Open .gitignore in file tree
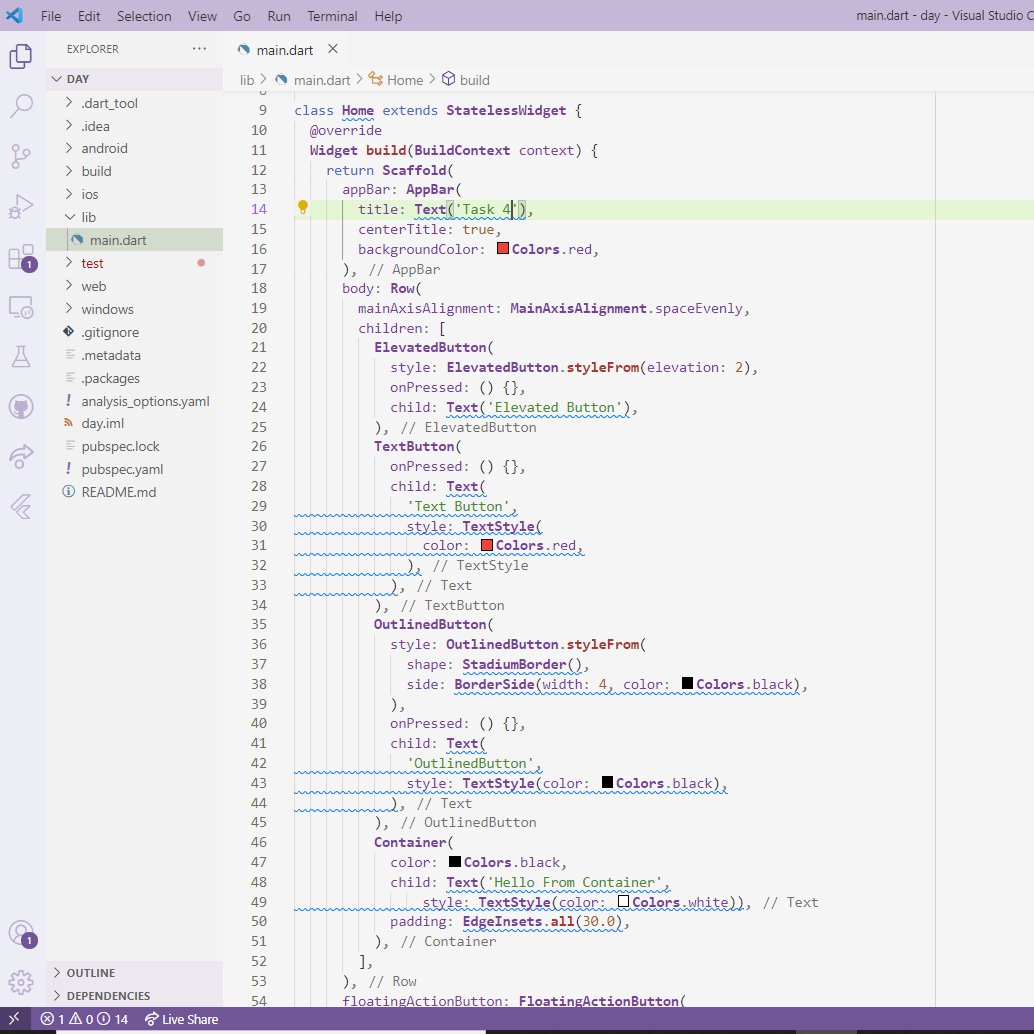This screenshot has height=1034, width=1034. coord(135,332)
